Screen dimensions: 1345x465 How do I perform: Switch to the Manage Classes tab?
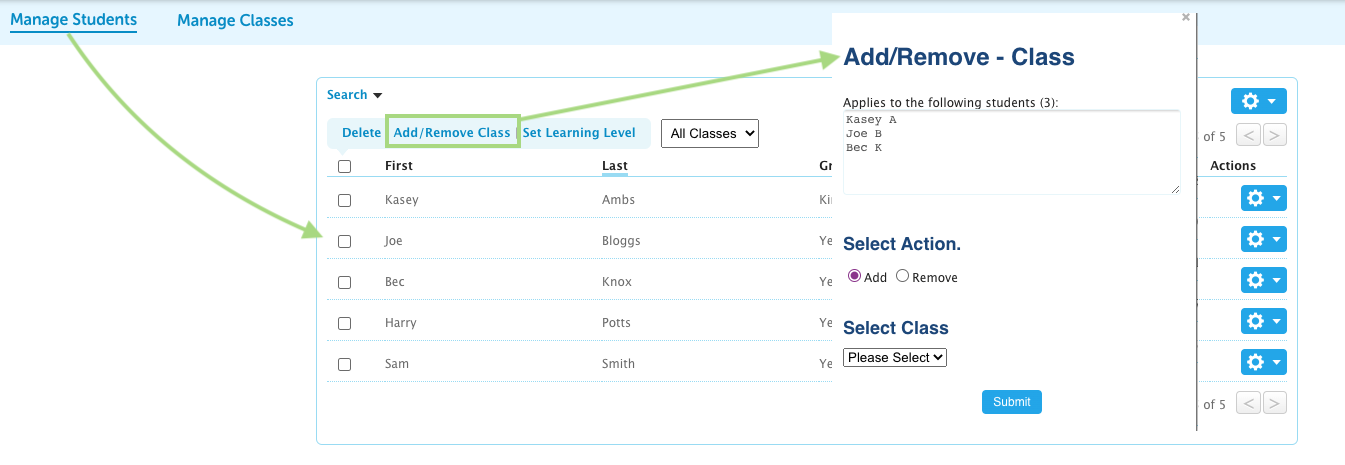(235, 20)
